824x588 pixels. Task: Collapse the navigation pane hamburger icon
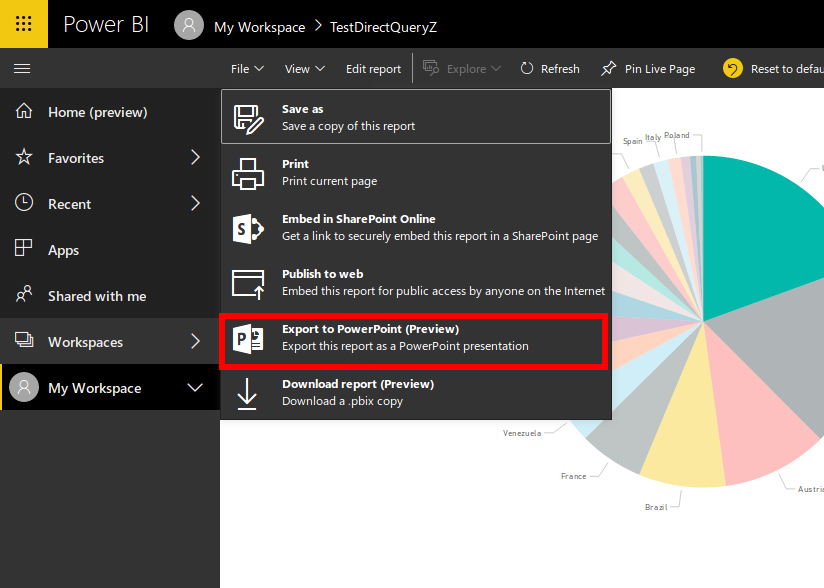[x=22, y=69]
